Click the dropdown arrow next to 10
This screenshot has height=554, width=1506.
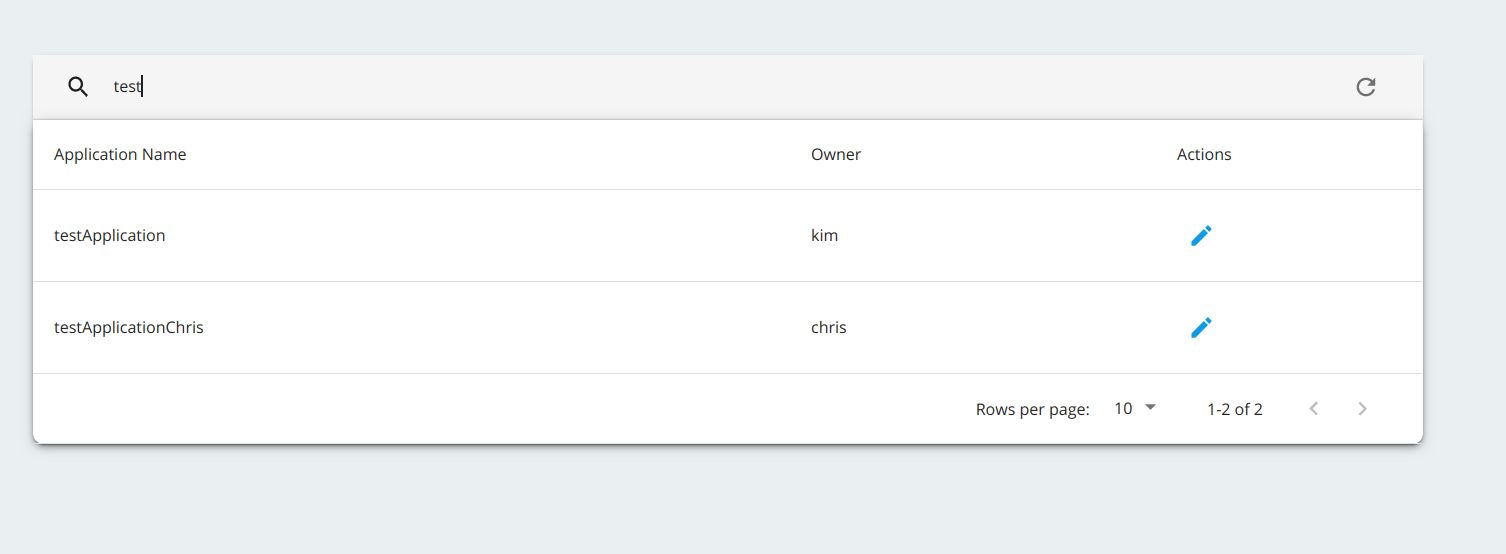(1150, 407)
